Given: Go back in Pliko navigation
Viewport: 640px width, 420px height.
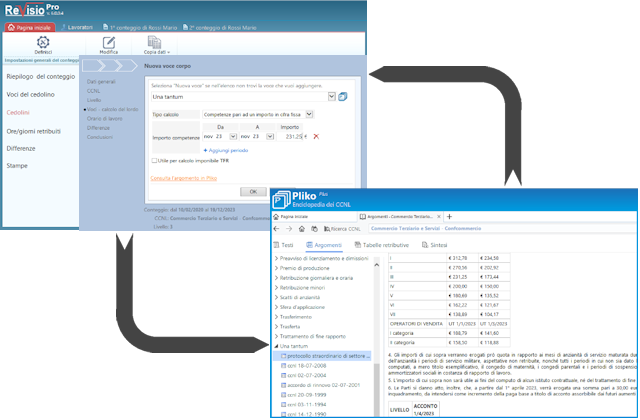Looking at the screenshot, I should (276, 229).
